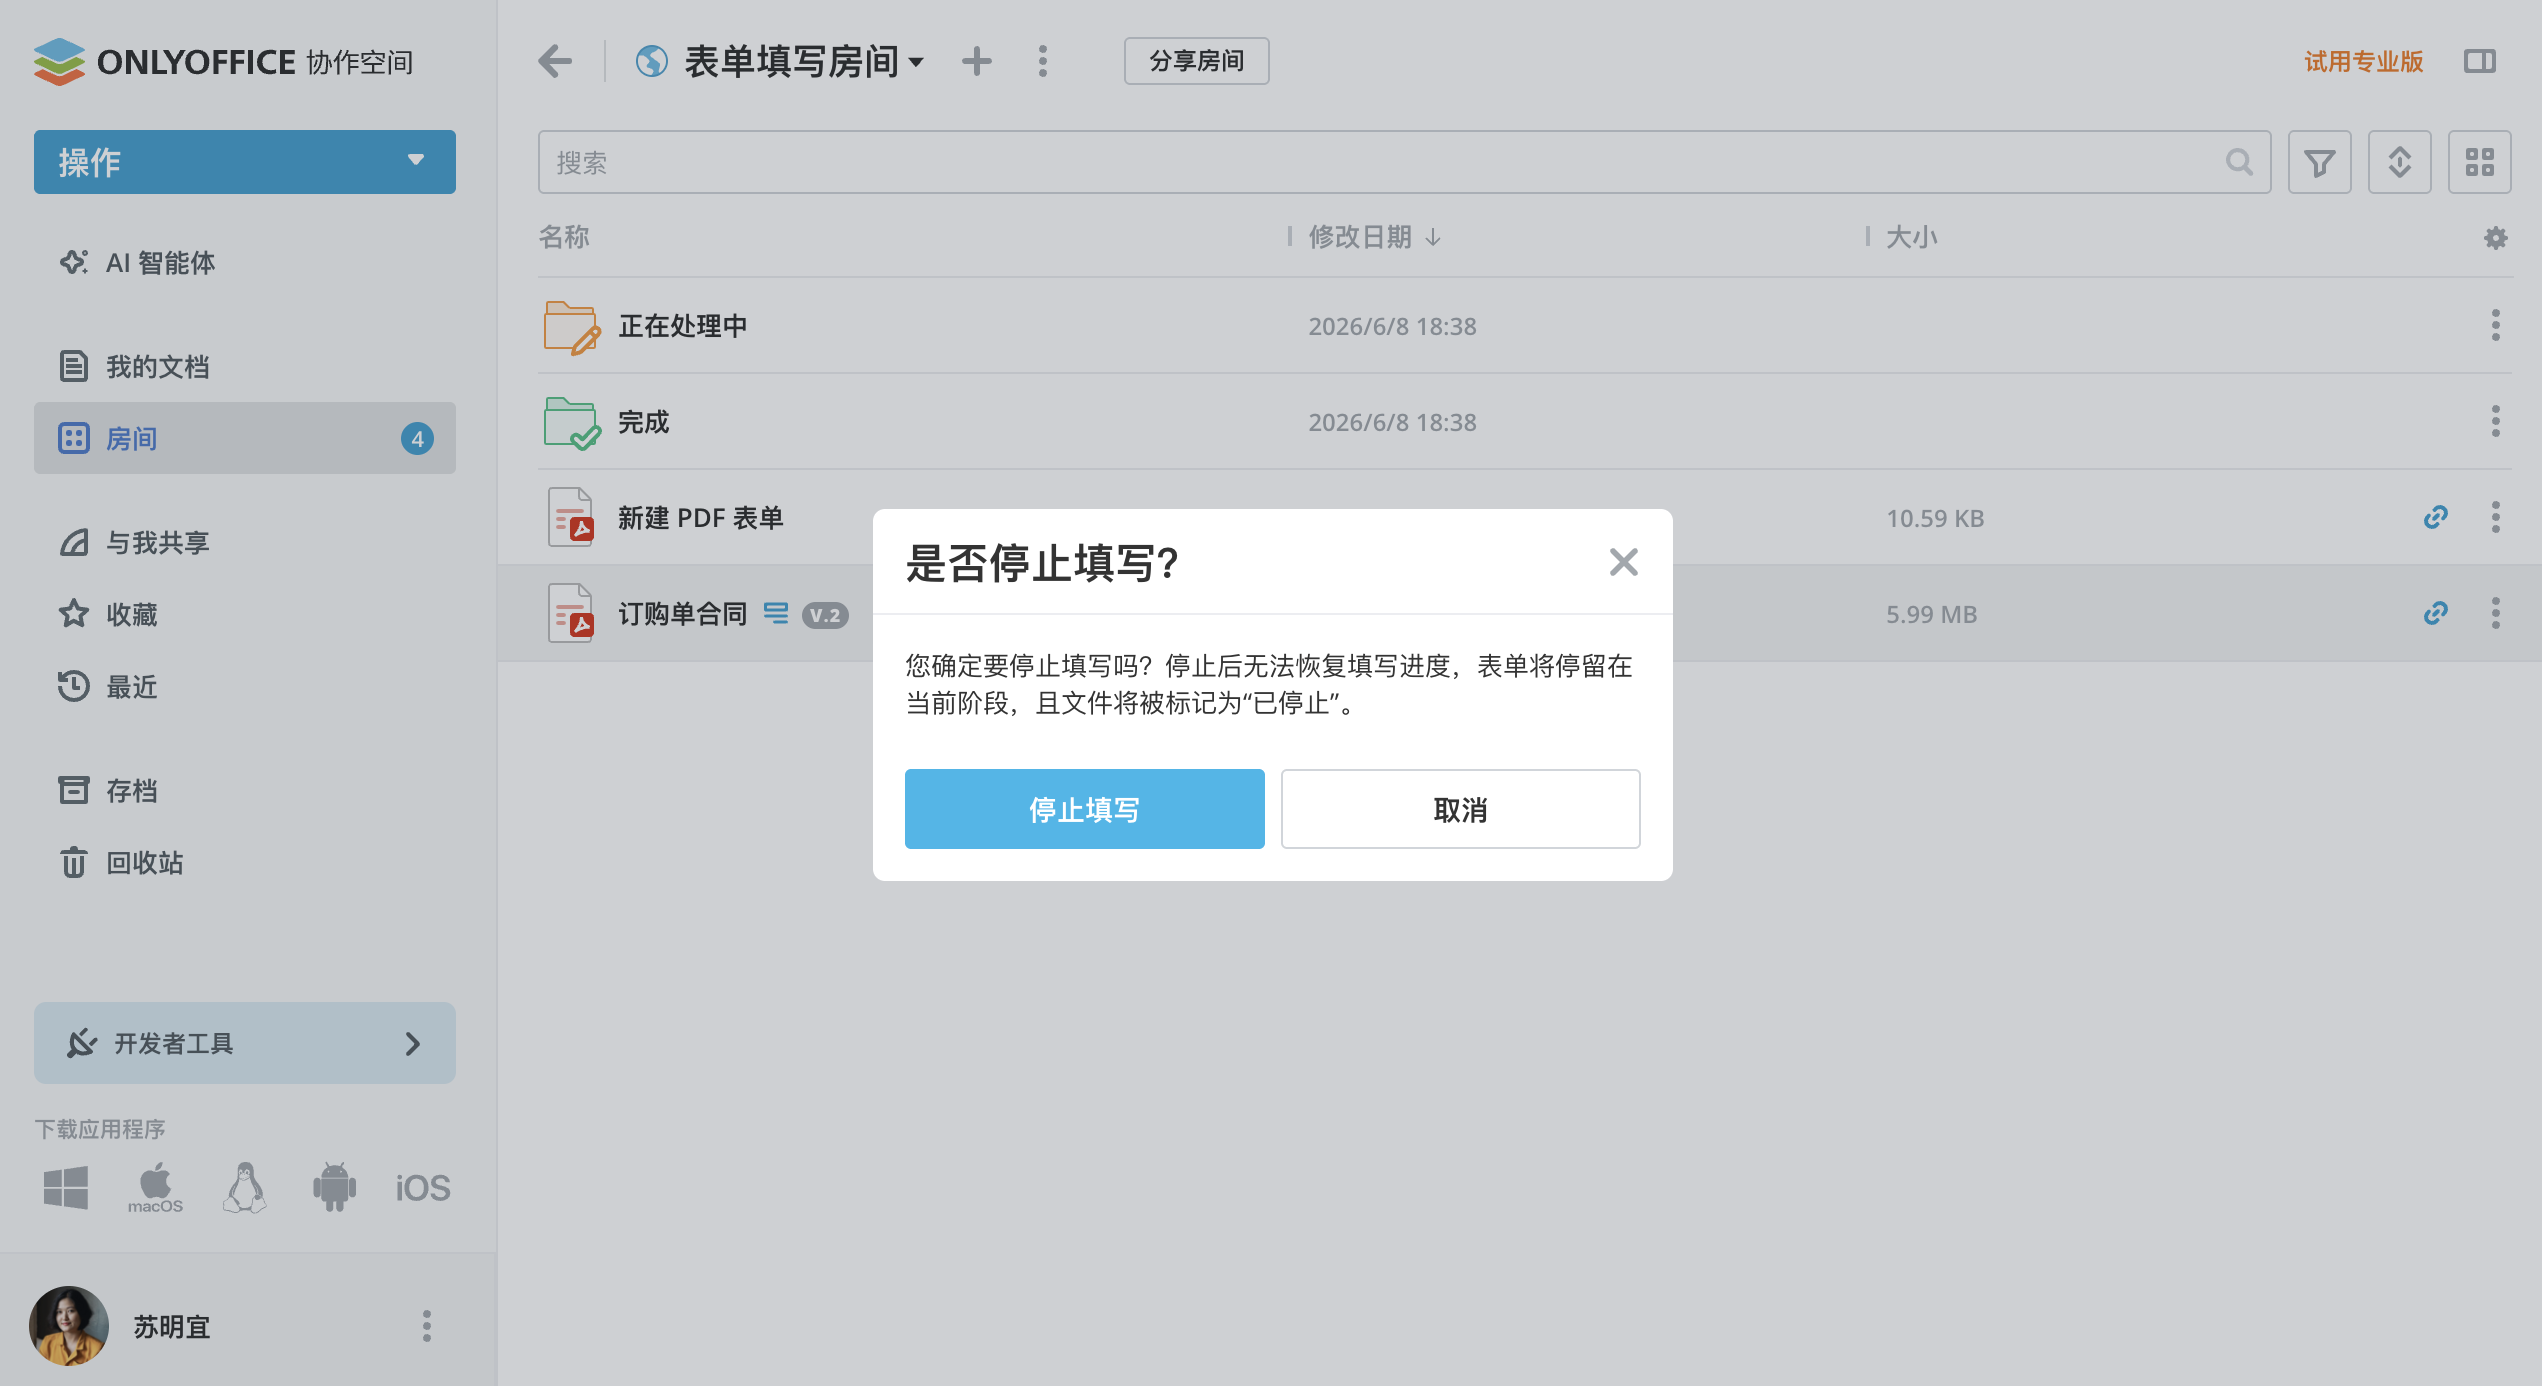The height and width of the screenshot is (1386, 2542).
Task: Click the V.2 version badge
Action: point(825,615)
